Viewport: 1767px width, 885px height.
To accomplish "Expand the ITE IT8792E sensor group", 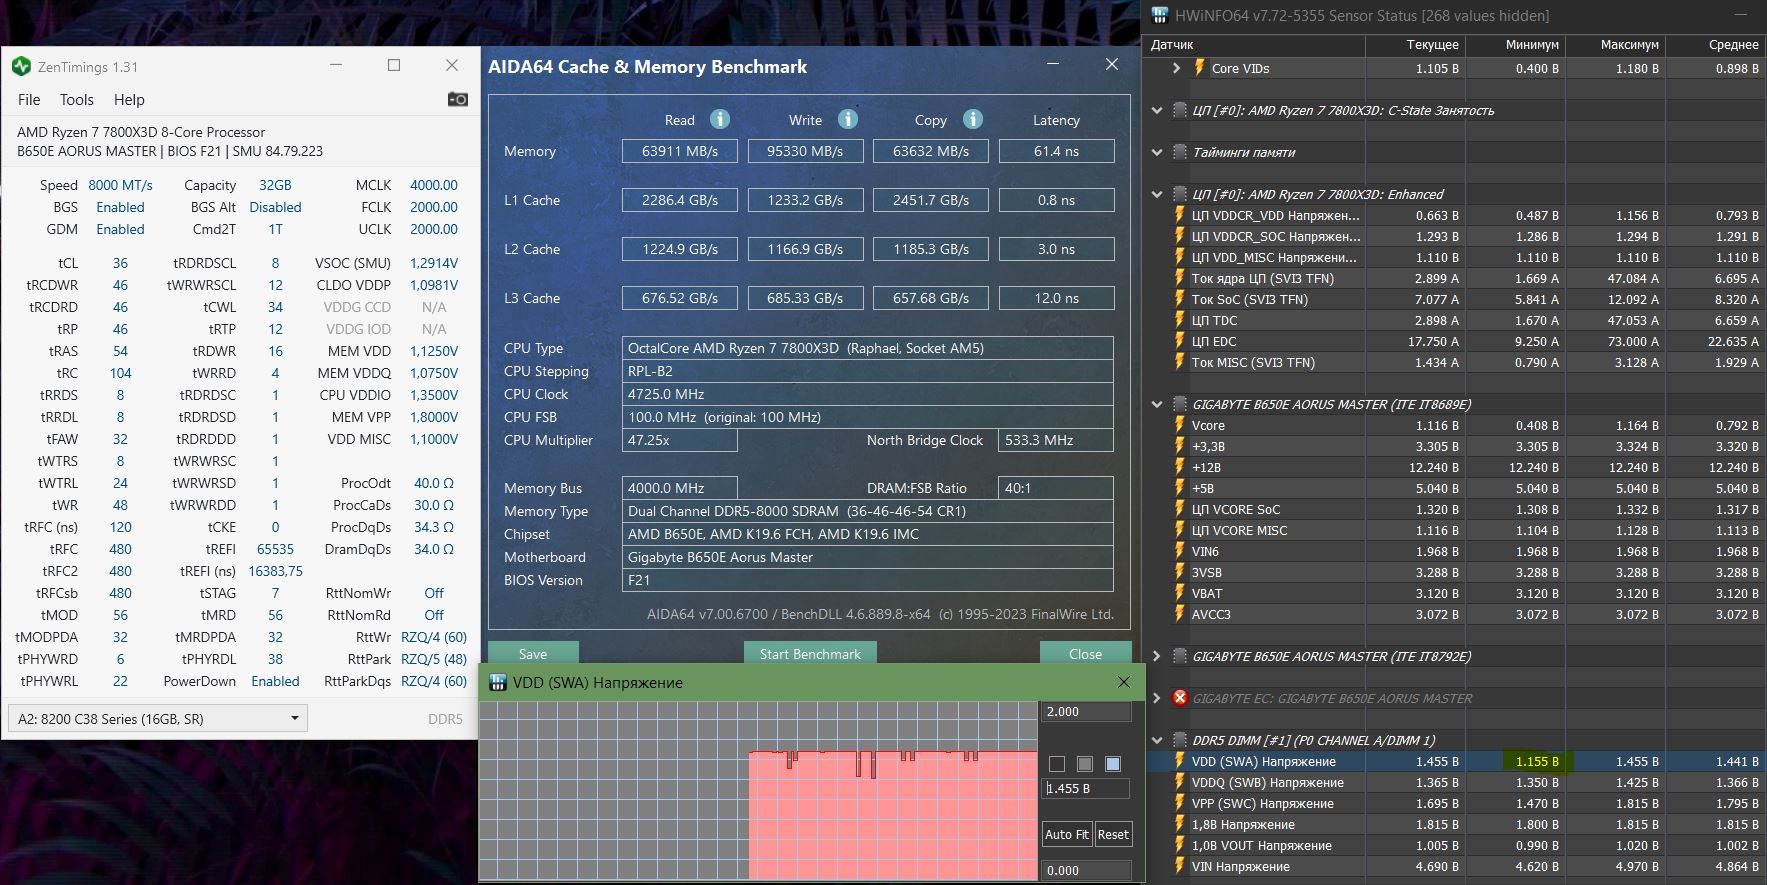I will pyautogui.click(x=1157, y=656).
